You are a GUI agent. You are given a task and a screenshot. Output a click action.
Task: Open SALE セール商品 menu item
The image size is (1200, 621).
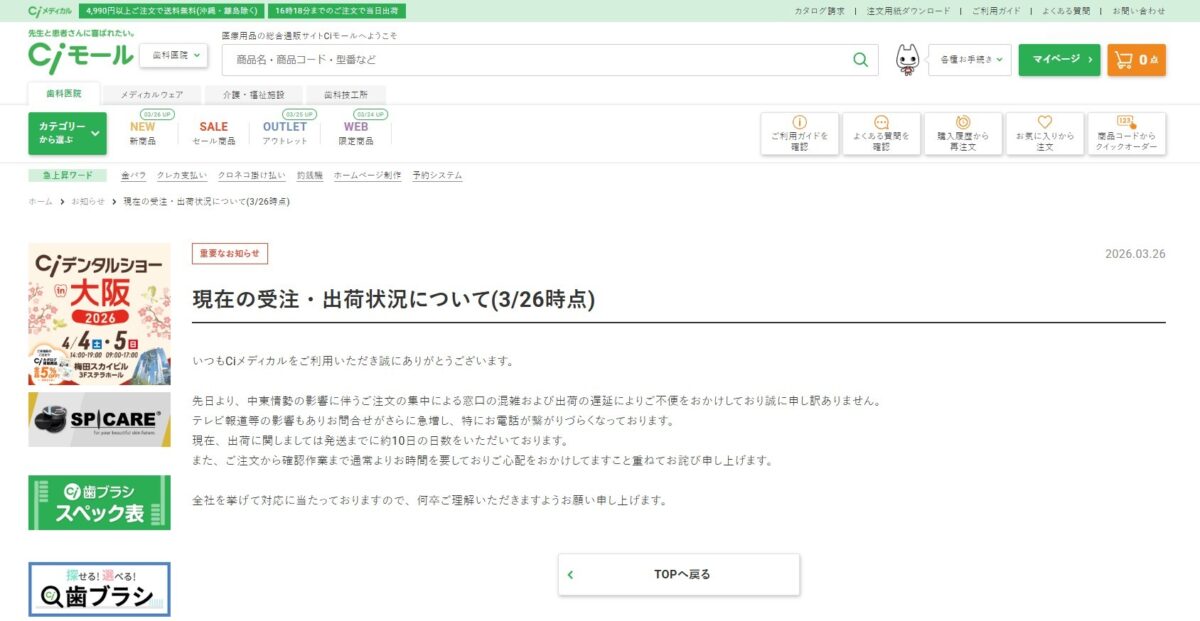[x=214, y=133]
